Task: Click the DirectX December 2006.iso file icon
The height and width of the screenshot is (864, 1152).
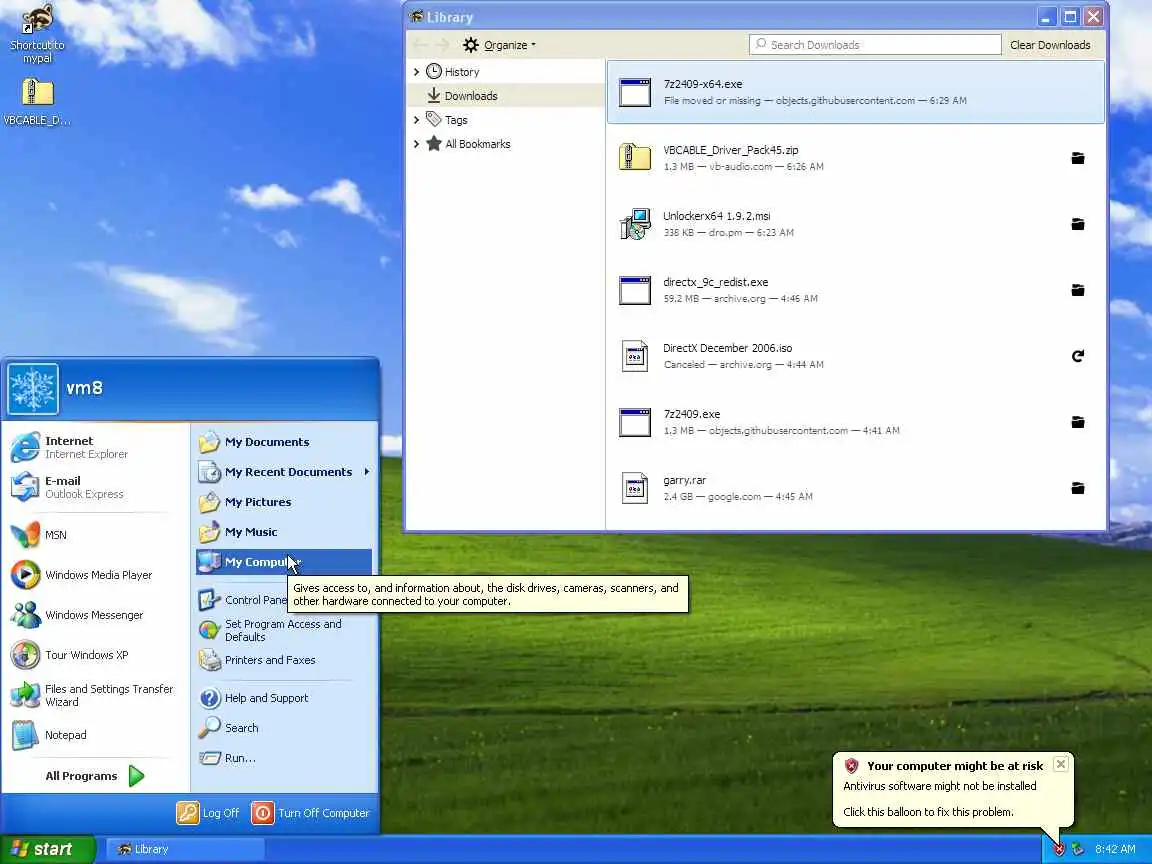Action: click(635, 356)
